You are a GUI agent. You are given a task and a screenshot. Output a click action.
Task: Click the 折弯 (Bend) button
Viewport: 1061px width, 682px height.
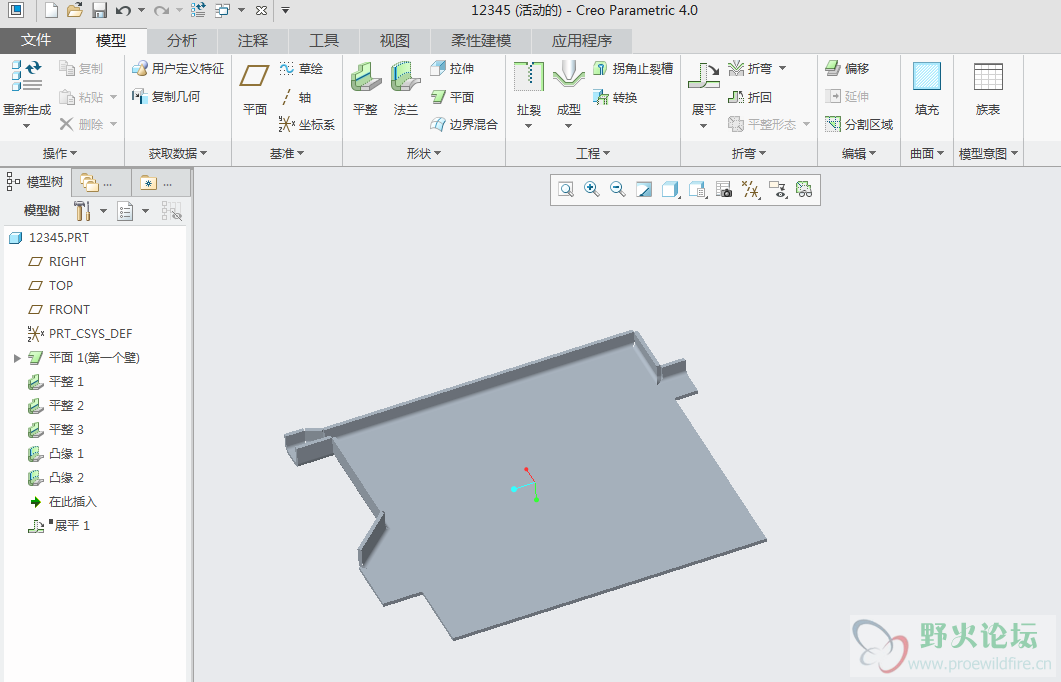point(750,68)
